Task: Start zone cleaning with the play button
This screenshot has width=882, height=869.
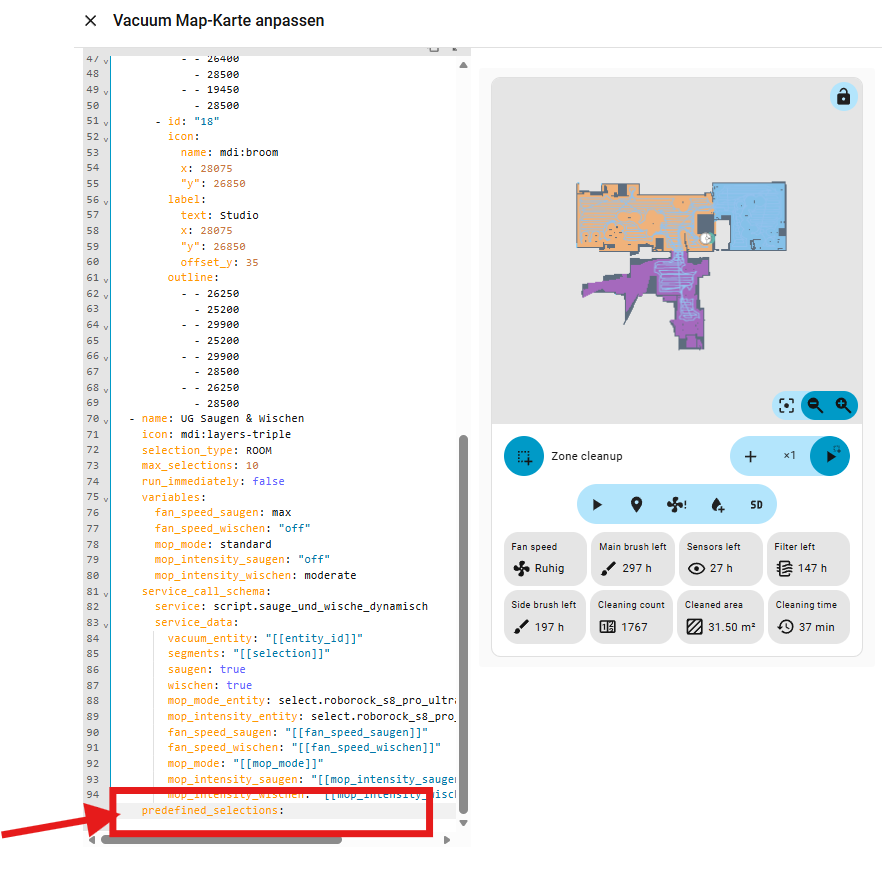Action: 829,456
